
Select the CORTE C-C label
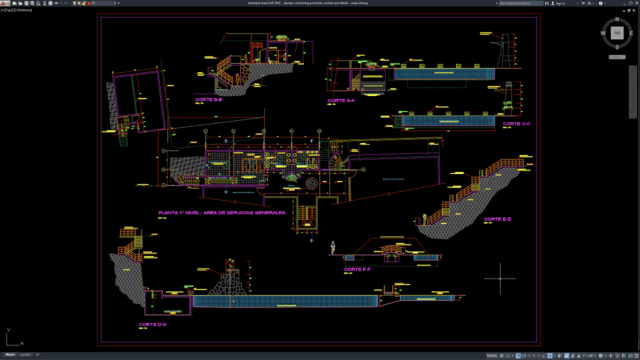(x=516, y=124)
